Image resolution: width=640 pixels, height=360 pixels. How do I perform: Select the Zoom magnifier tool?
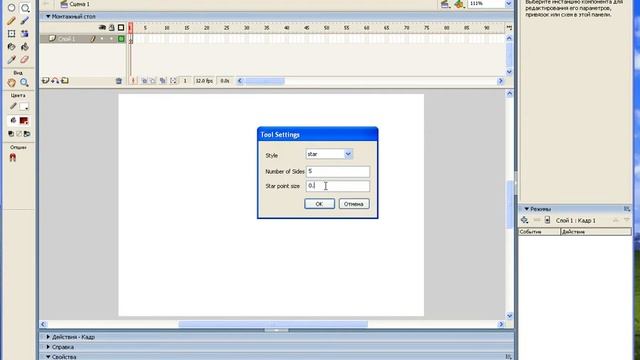25,83
